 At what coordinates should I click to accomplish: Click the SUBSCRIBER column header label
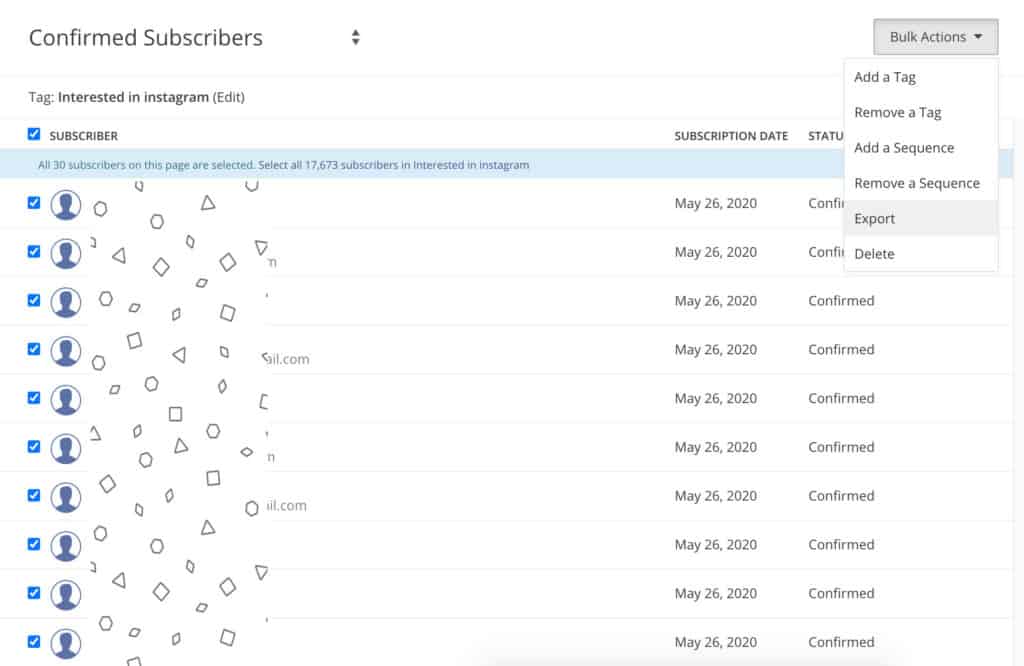coord(84,136)
